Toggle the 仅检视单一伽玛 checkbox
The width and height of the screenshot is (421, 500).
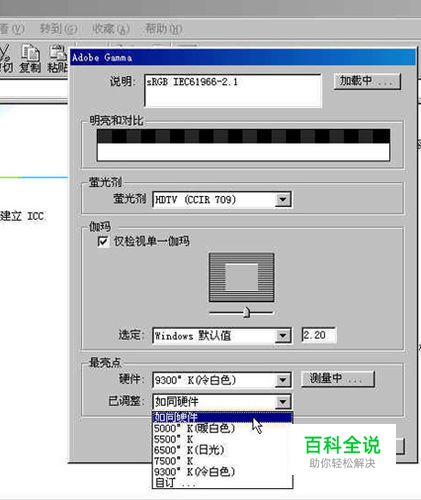(x=103, y=241)
